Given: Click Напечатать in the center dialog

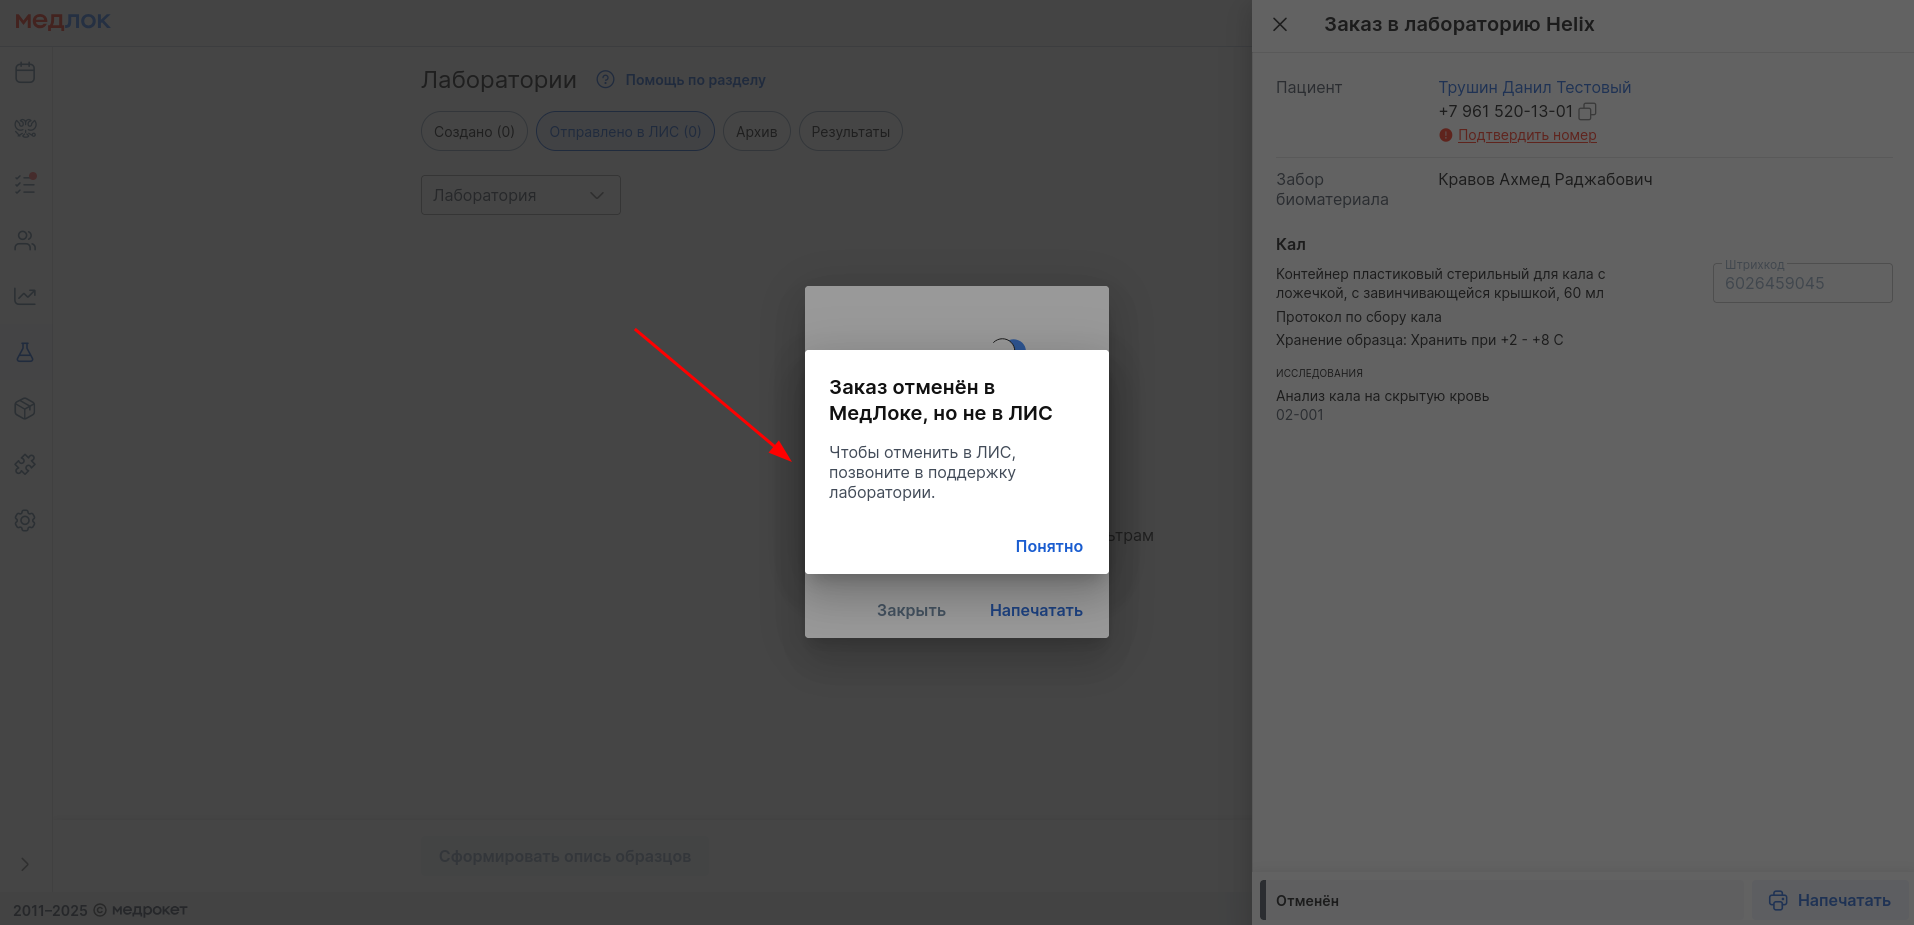Looking at the screenshot, I should pos(1036,610).
